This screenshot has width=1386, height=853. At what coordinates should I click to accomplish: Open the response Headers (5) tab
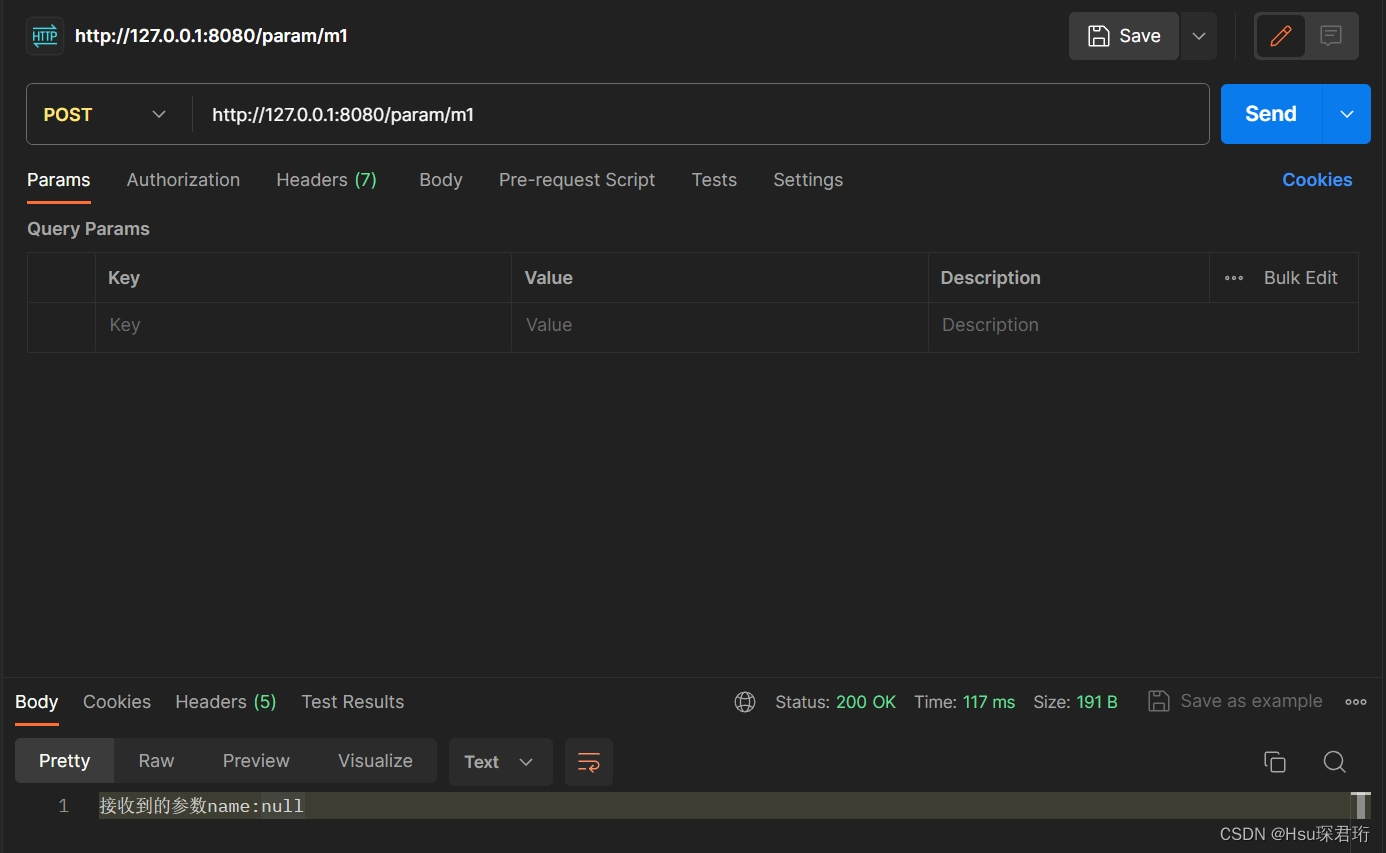pos(226,702)
